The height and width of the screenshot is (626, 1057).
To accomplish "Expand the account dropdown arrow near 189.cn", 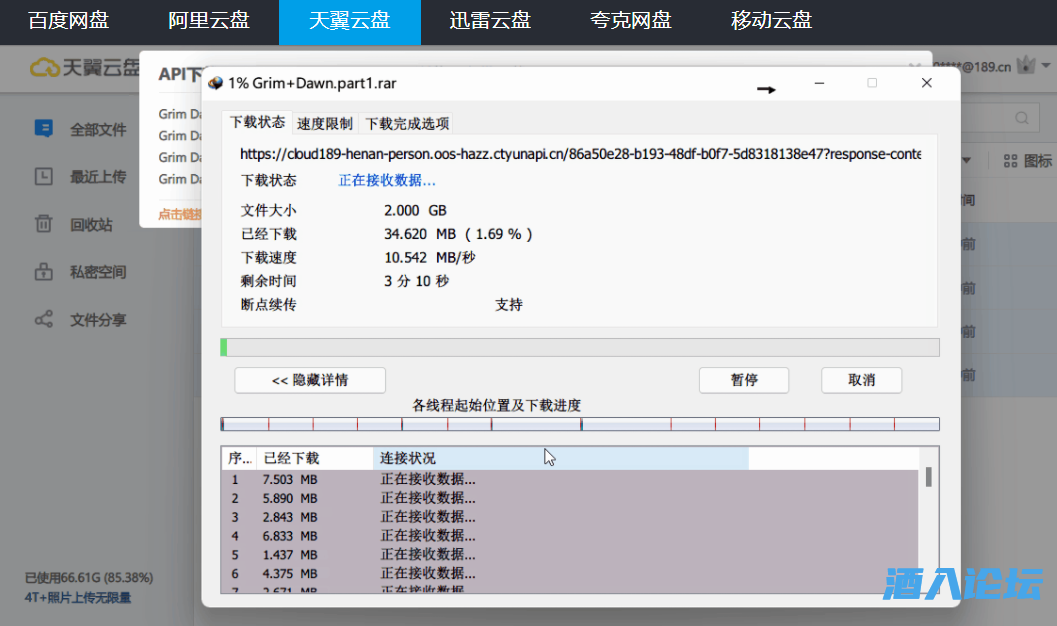I will pos(1047,67).
